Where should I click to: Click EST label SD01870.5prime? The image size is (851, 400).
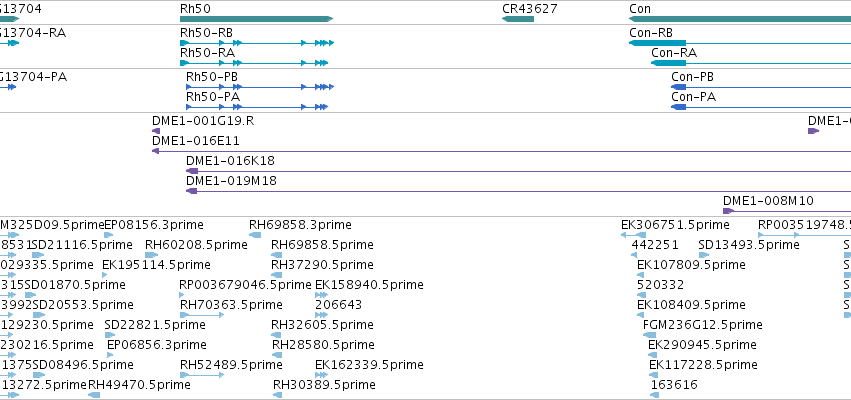click(x=75, y=285)
